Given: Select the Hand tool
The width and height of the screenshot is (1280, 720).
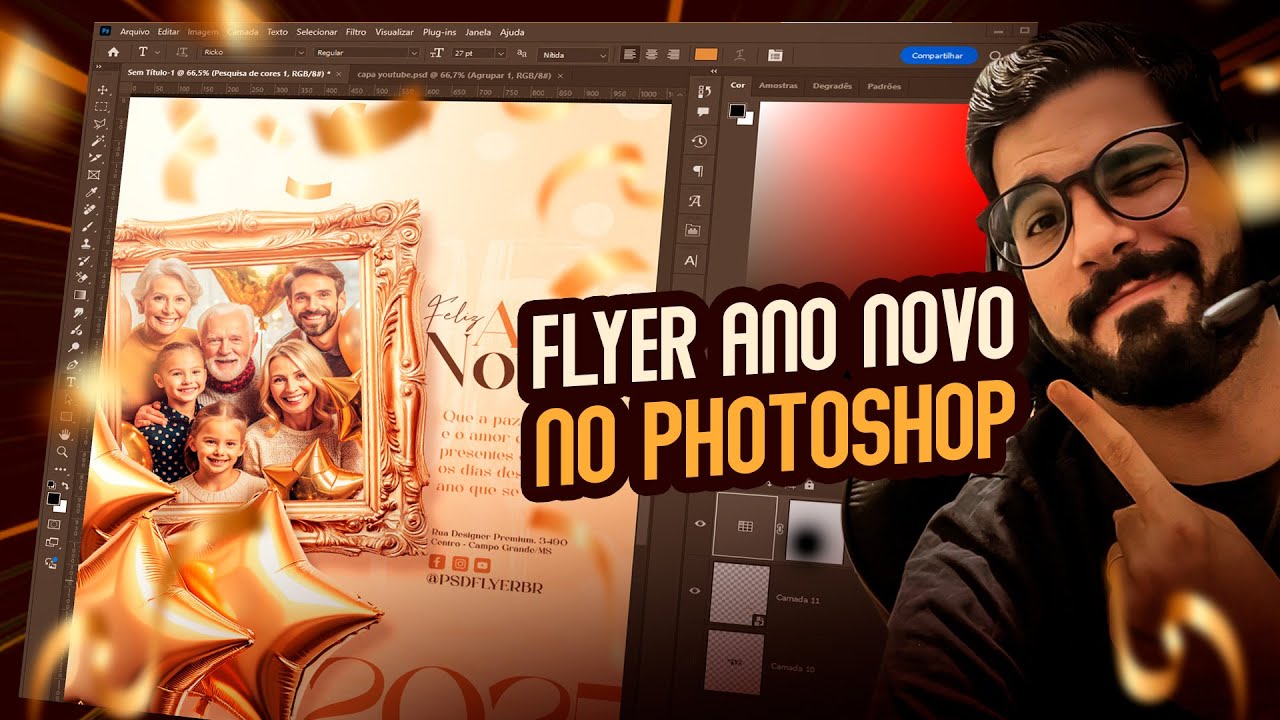Looking at the screenshot, I should click(x=64, y=434).
